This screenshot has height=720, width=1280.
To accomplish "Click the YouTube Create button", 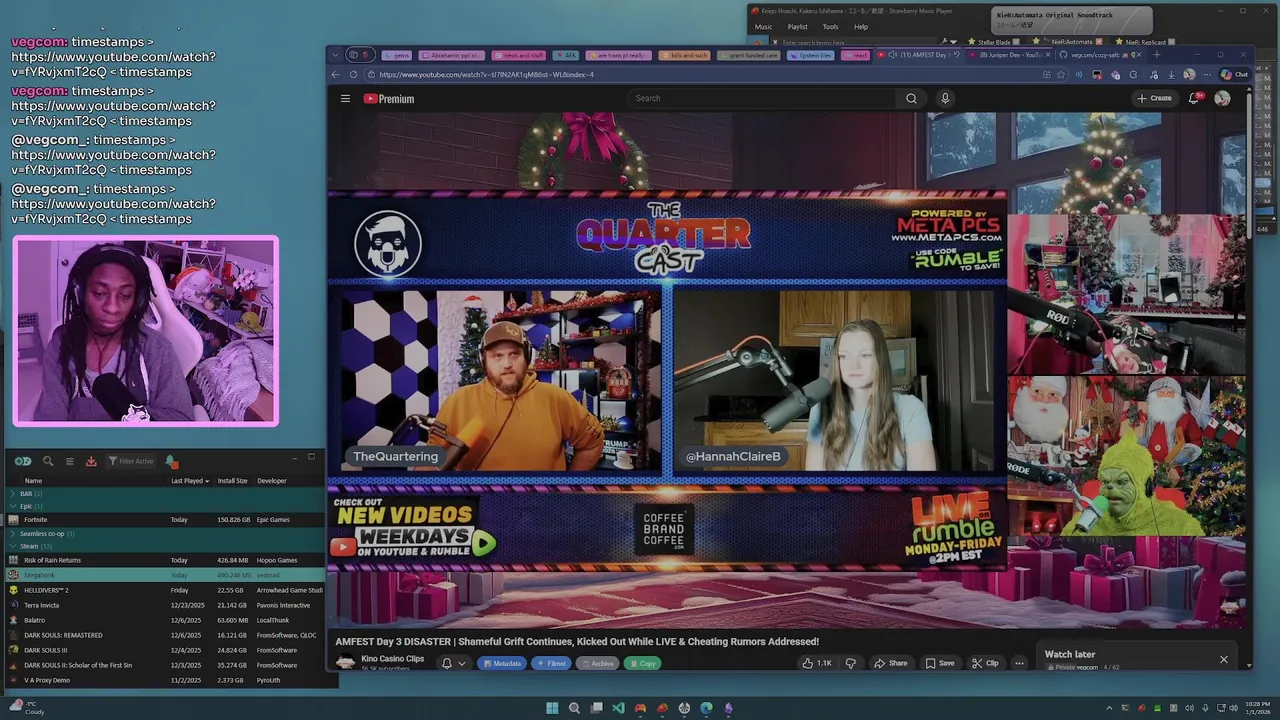I will 1154,98.
